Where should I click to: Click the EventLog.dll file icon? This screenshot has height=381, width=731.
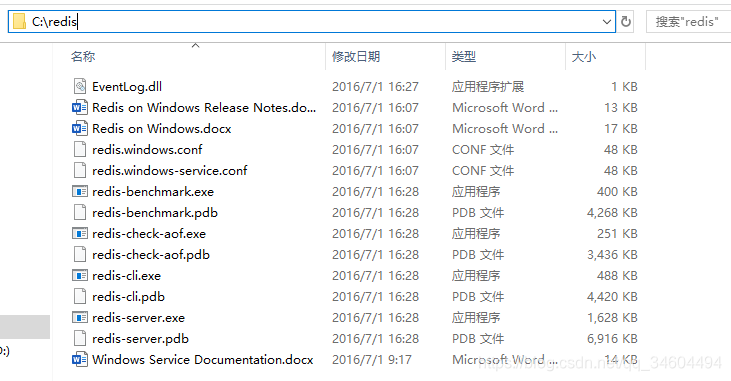80,86
